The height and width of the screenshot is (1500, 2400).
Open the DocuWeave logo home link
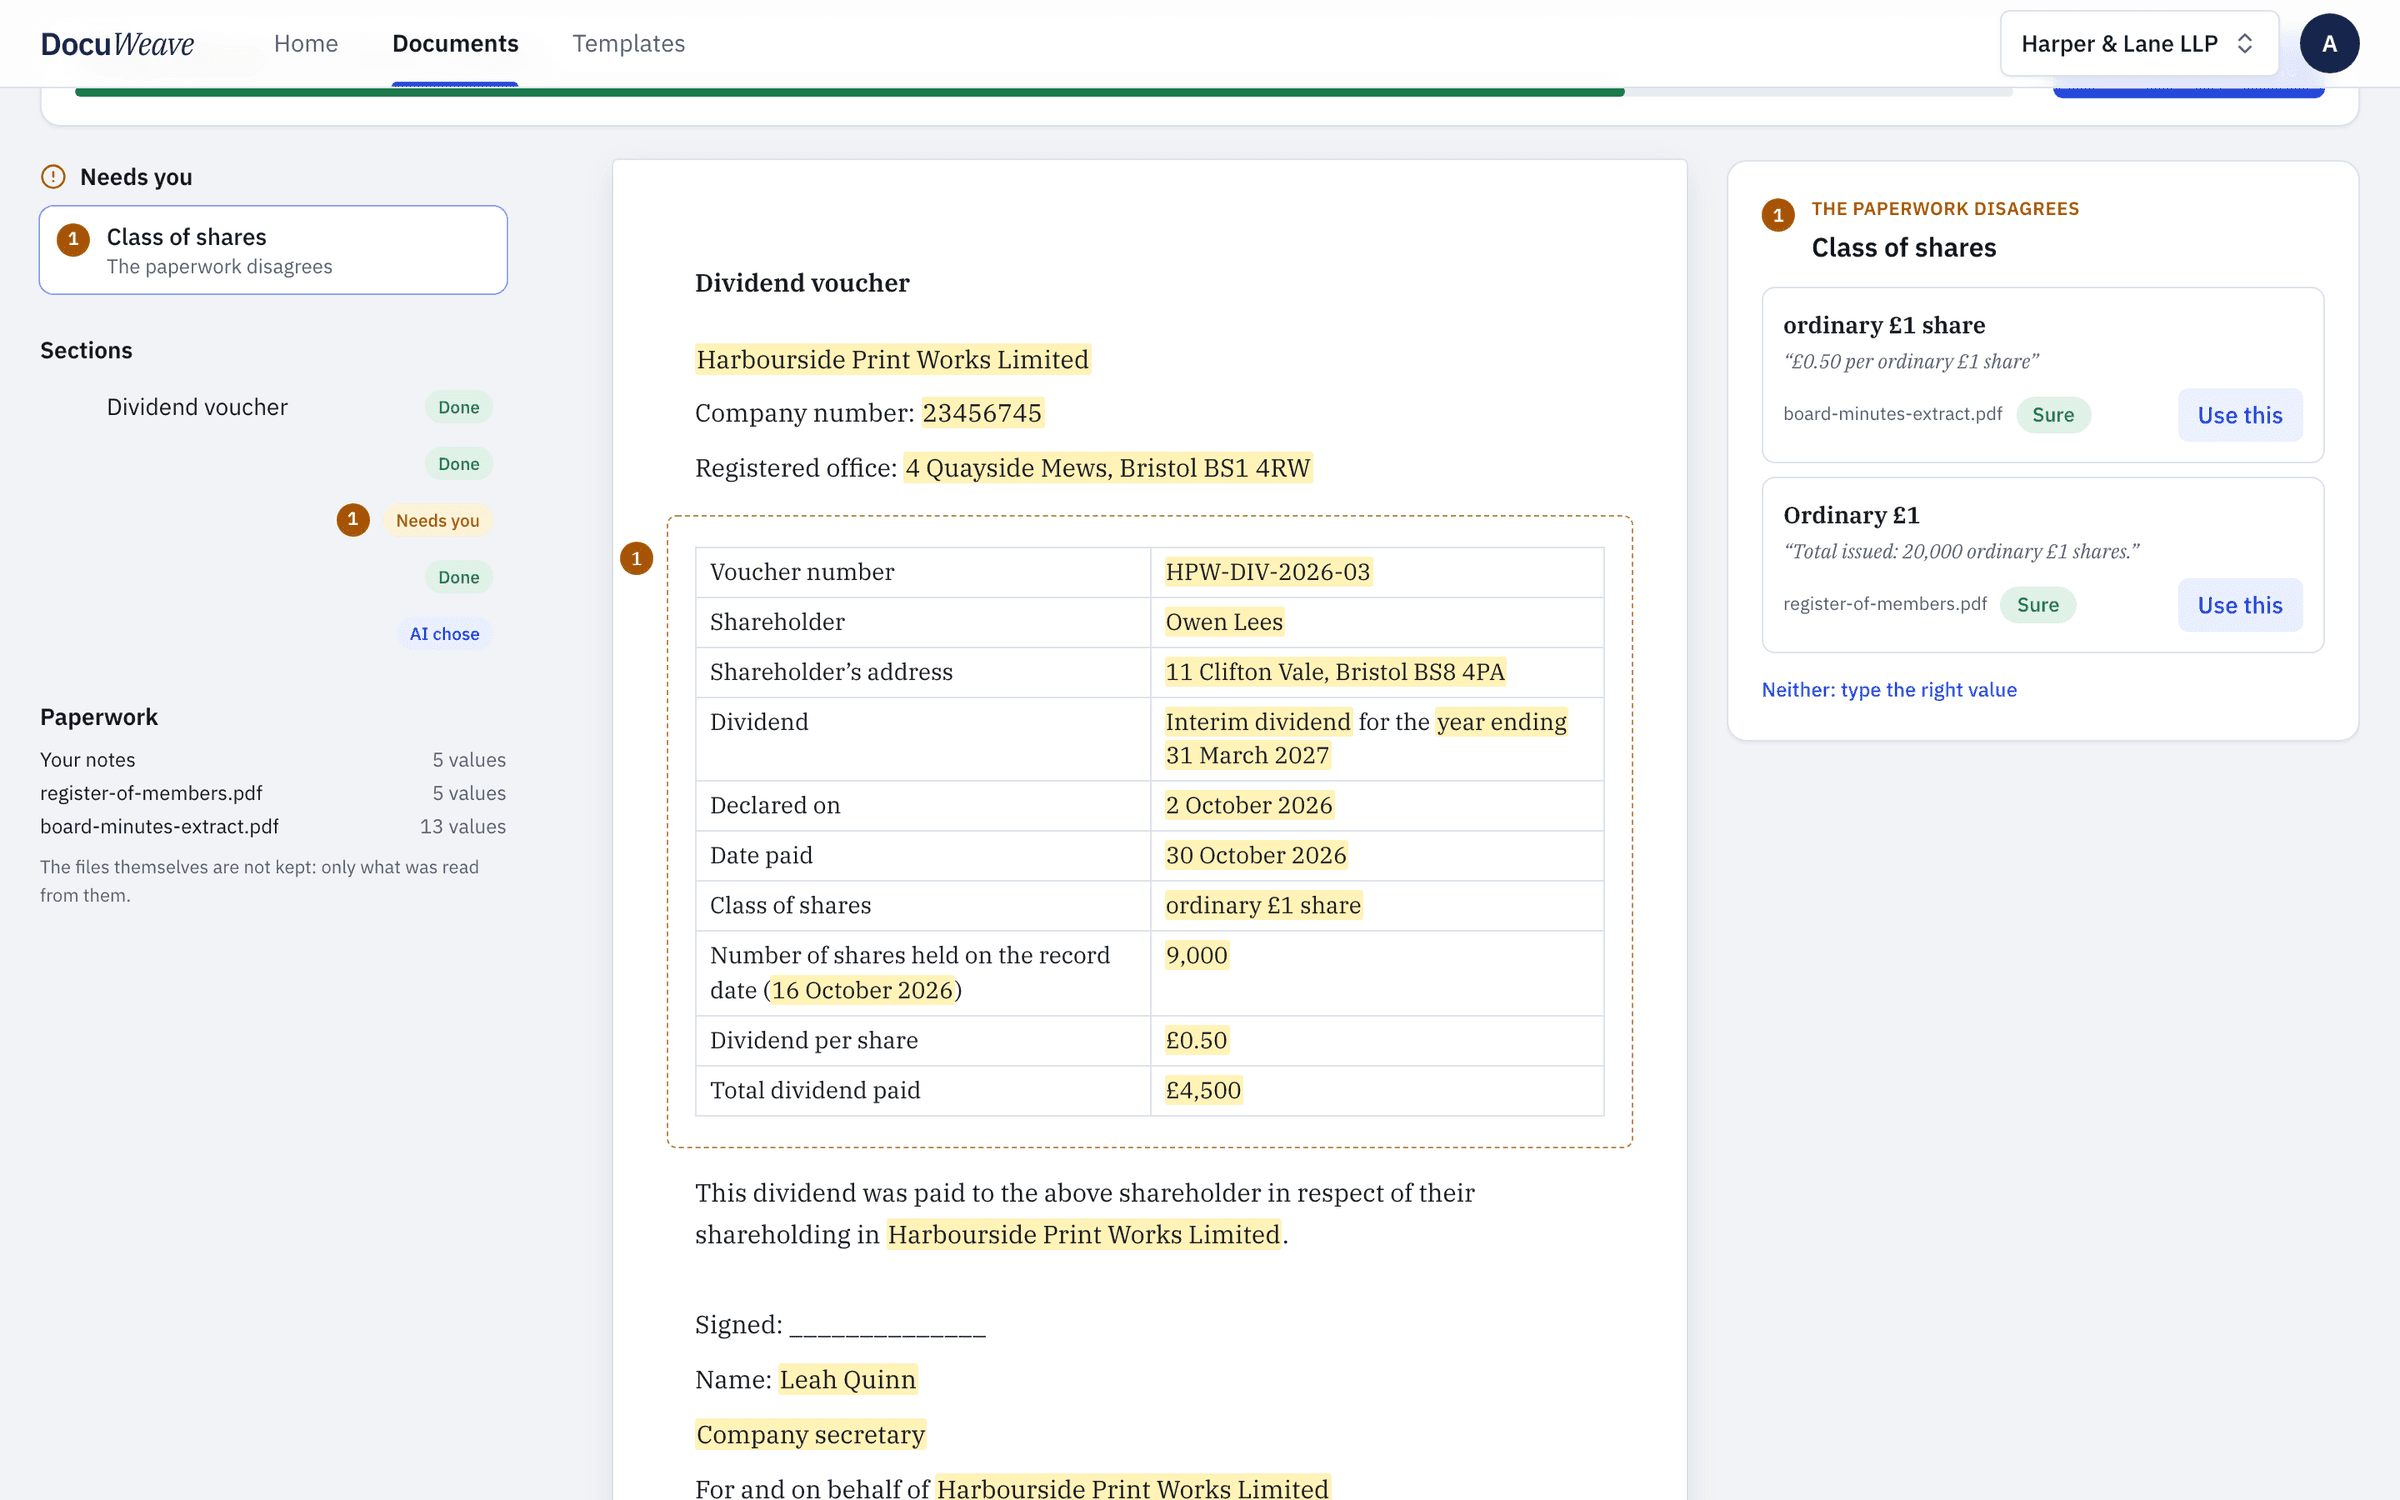point(117,43)
